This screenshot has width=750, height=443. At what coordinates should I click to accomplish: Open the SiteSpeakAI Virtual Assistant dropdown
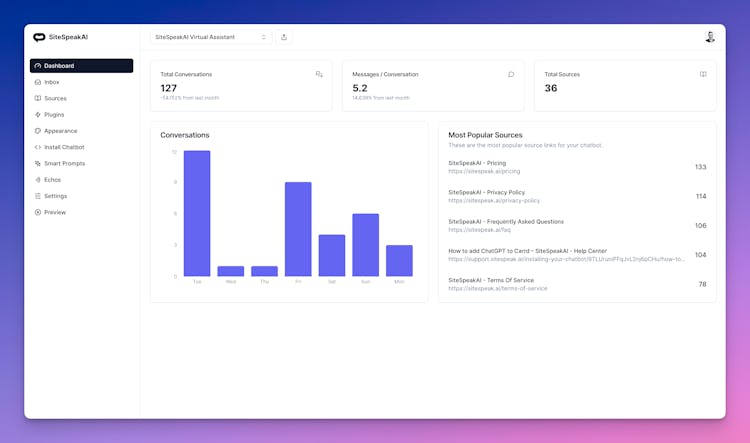point(211,37)
